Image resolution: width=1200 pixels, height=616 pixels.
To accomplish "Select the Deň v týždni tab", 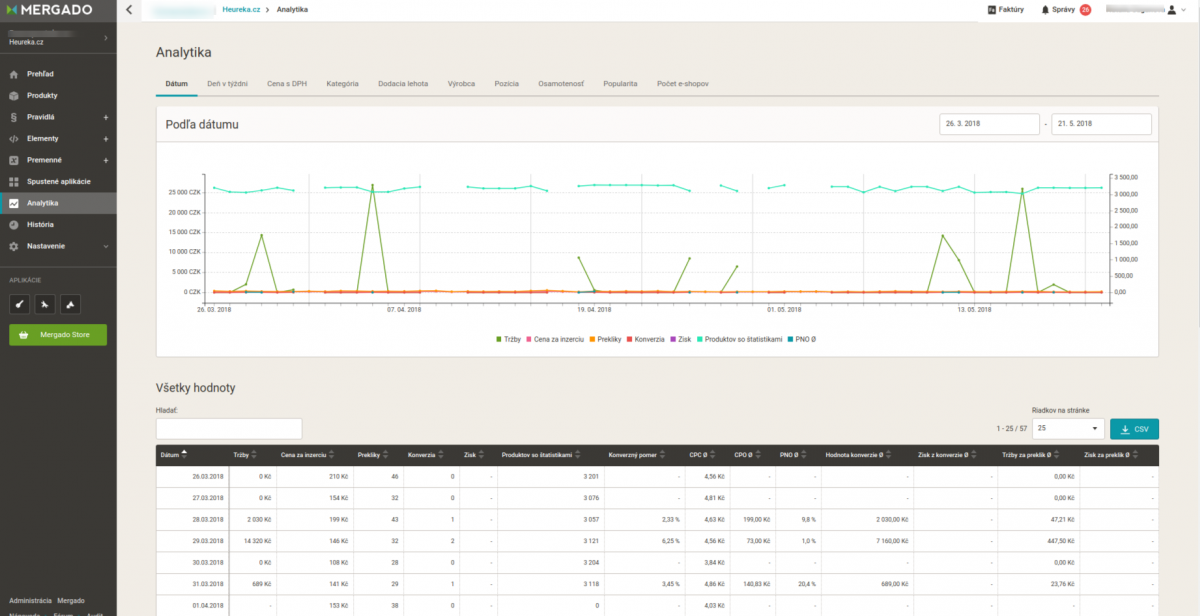I will pos(227,84).
